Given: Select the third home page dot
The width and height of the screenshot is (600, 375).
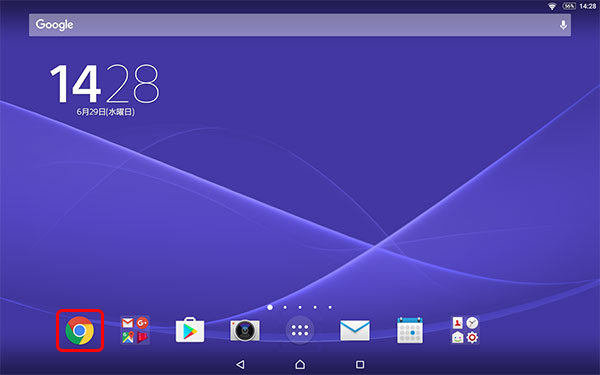Looking at the screenshot, I should pyautogui.click(x=300, y=307).
